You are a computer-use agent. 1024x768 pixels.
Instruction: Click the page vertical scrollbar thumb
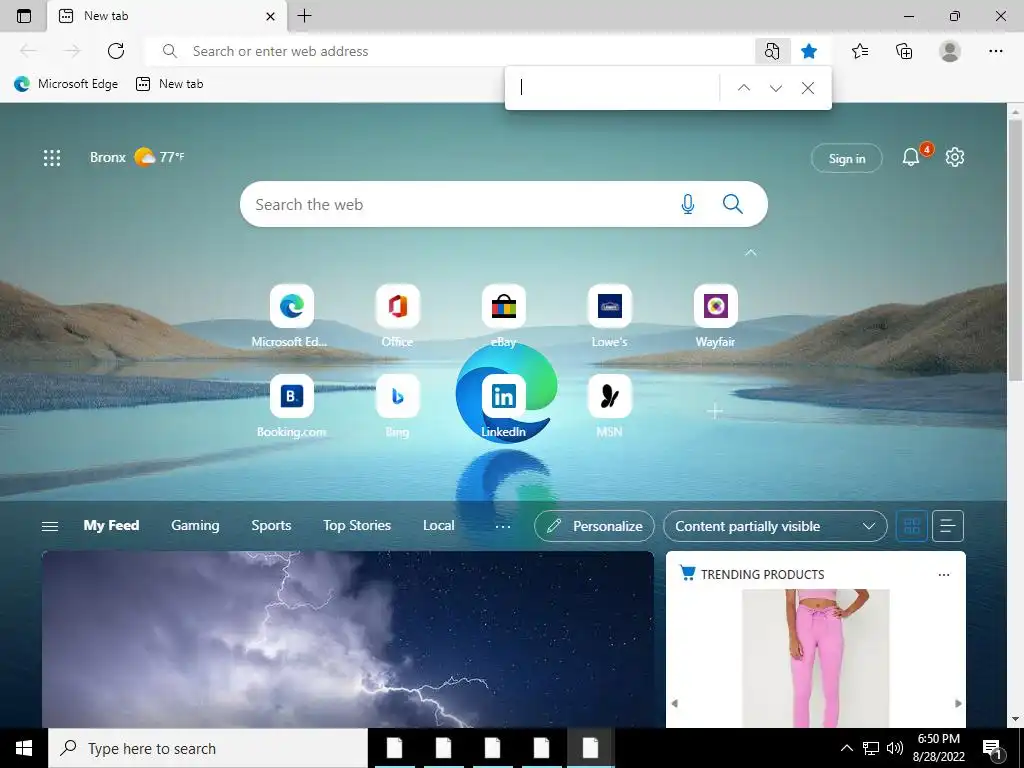1015,249
